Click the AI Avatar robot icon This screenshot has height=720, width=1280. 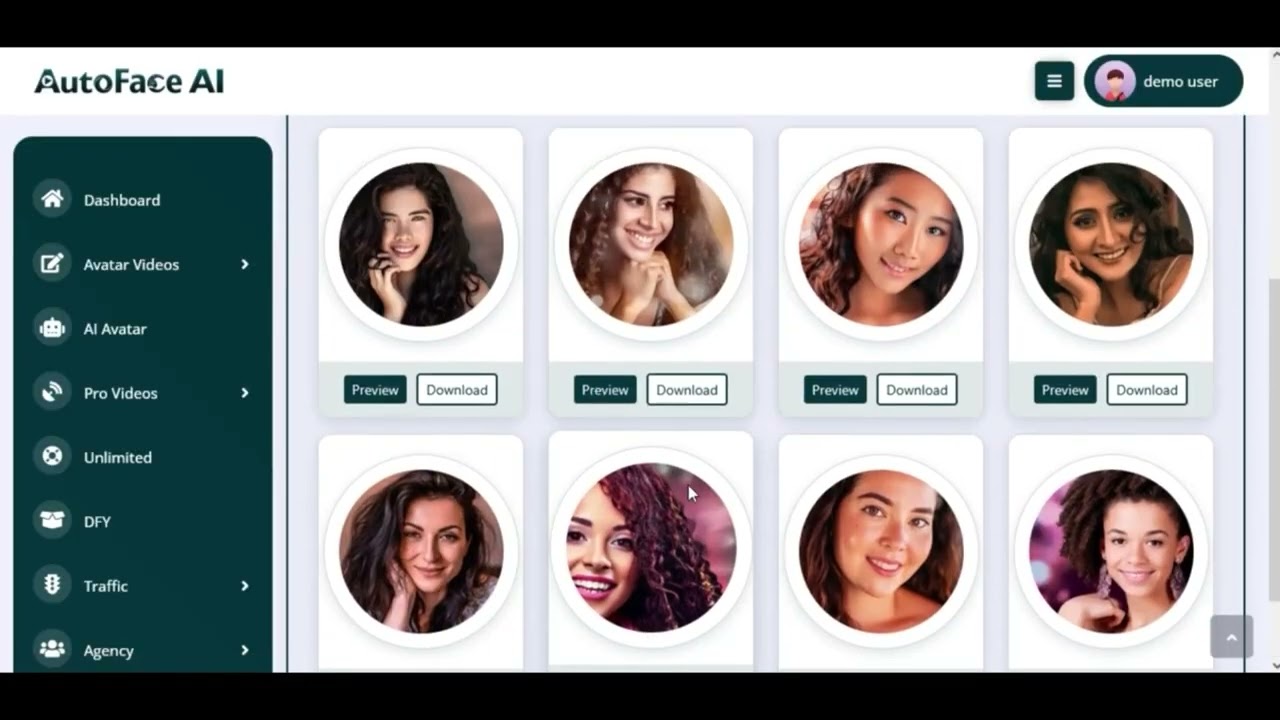tap(52, 328)
